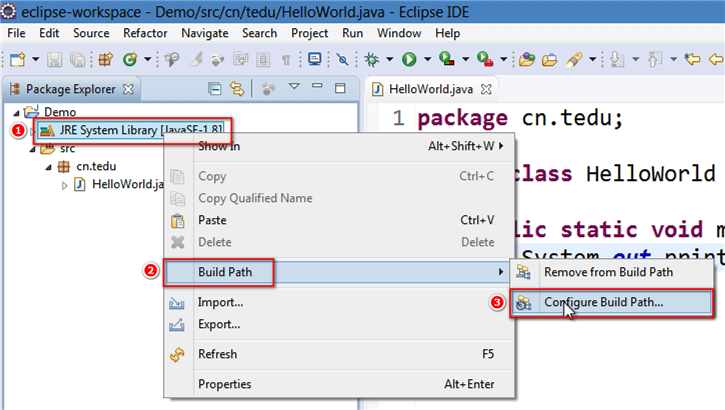Click the green Run button icon
The image size is (725, 410).
pos(409,59)
